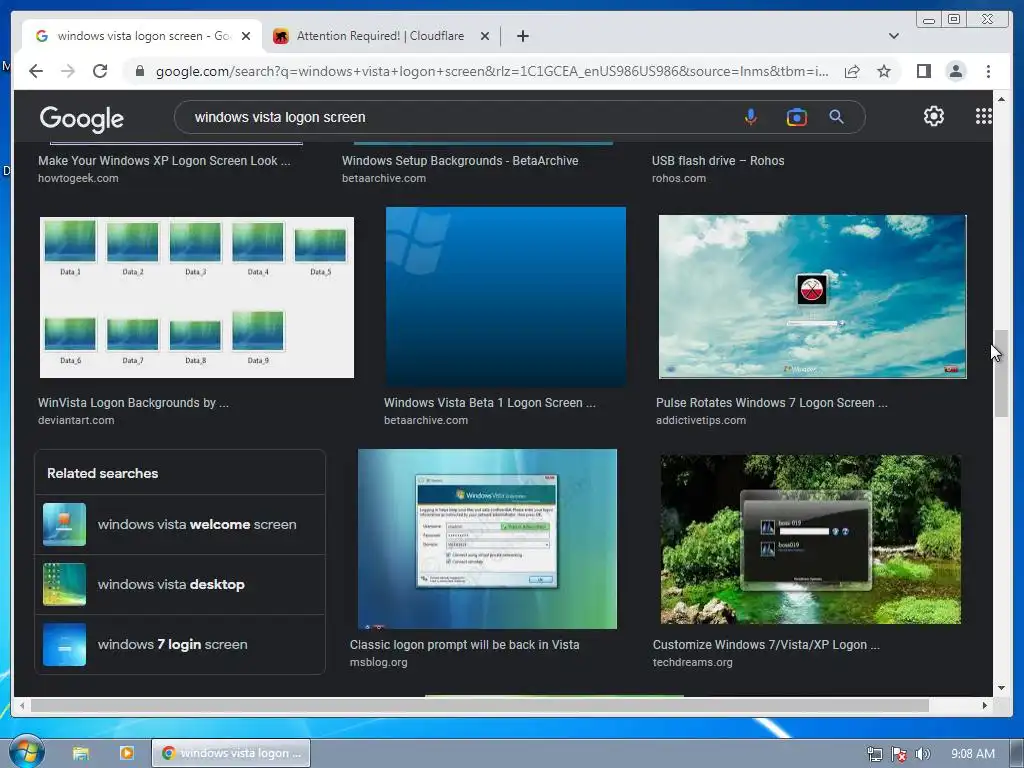Open the Chrome side panel
The height and width of the screenshot is (768, 1024).
[x=923, y=71]
